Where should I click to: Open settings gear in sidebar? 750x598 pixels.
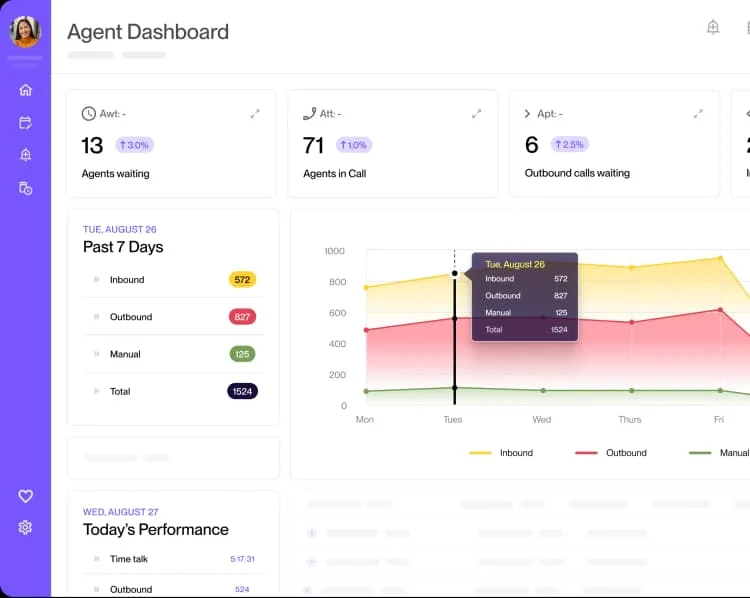pos(25,527)
